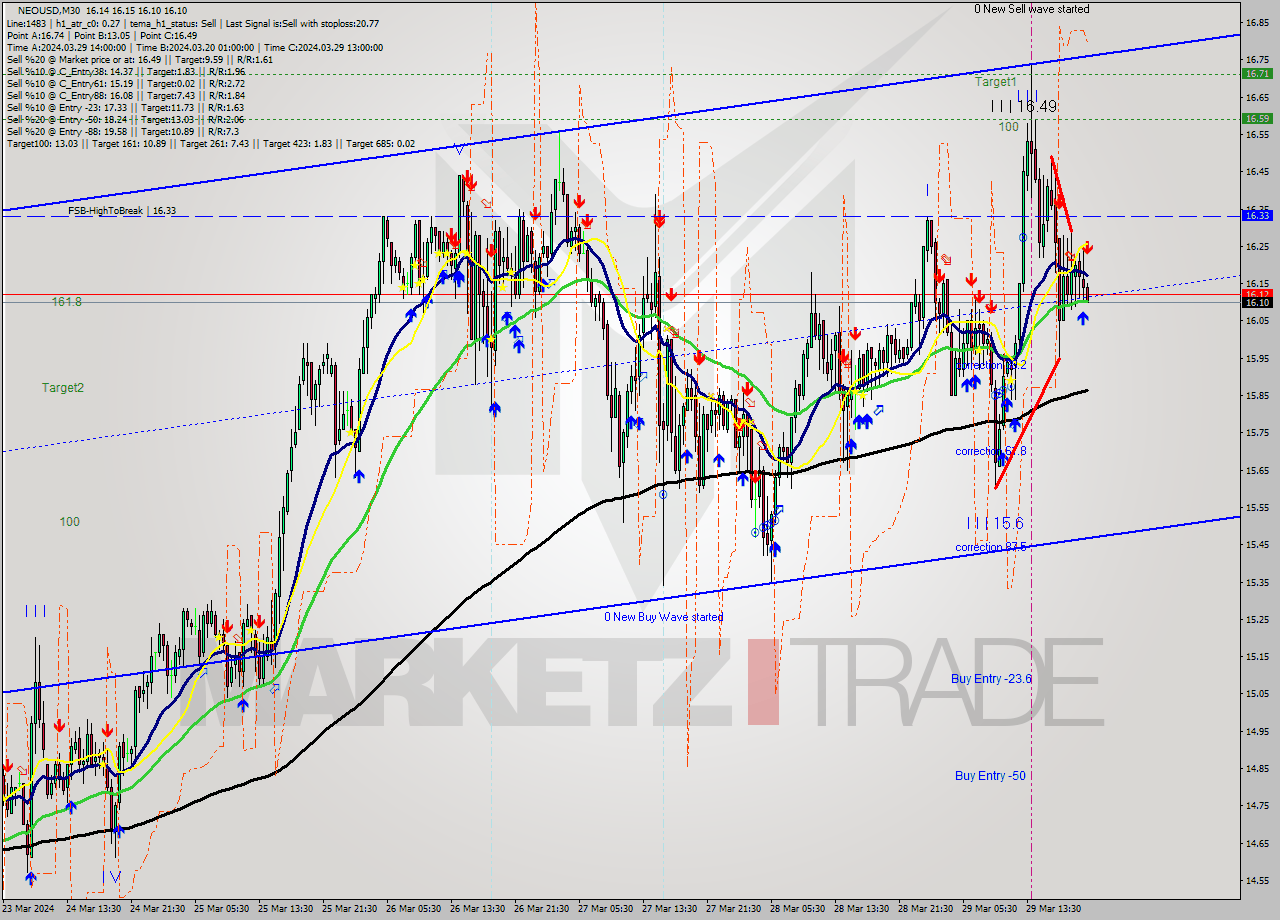Click the black 16.10 current price tag
This screenshot has width=1280, height=920.
1257,302
